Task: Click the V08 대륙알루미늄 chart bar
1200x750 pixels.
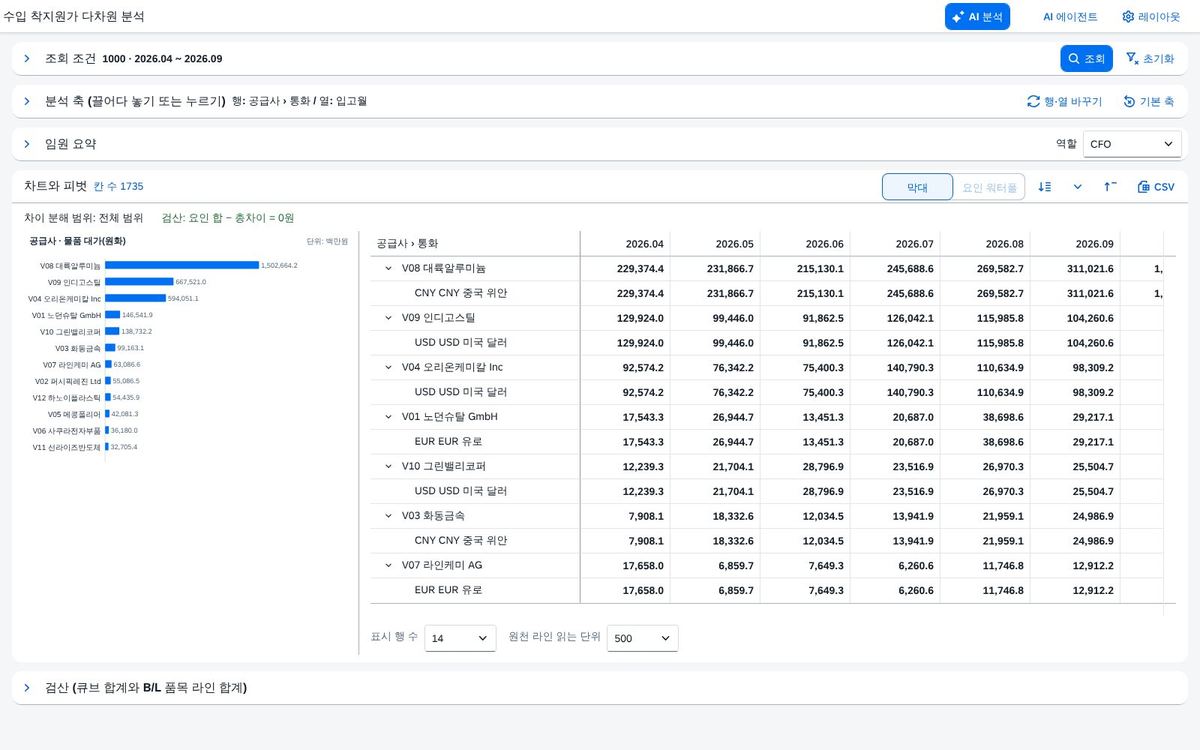Action: point(182,265)
